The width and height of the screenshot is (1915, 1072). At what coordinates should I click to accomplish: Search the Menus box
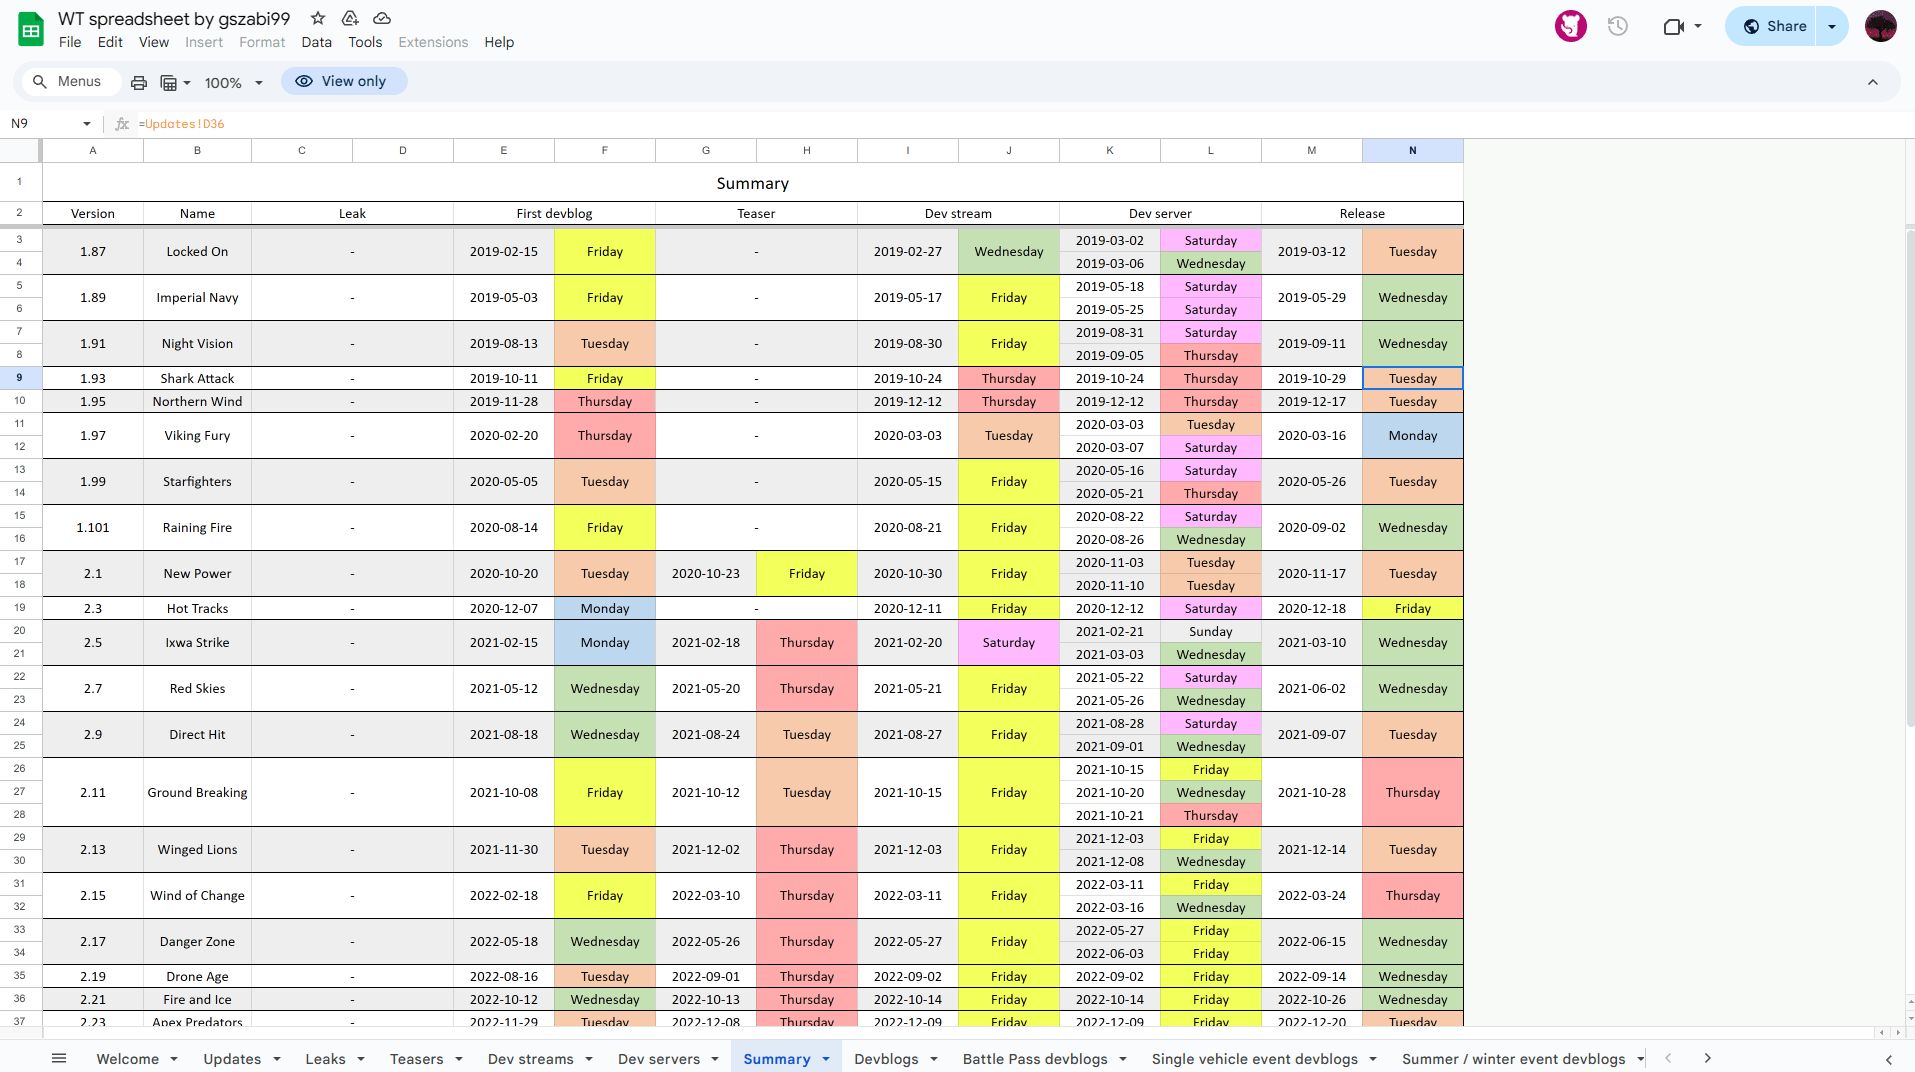pyautogui.click(x=68, y=82)
